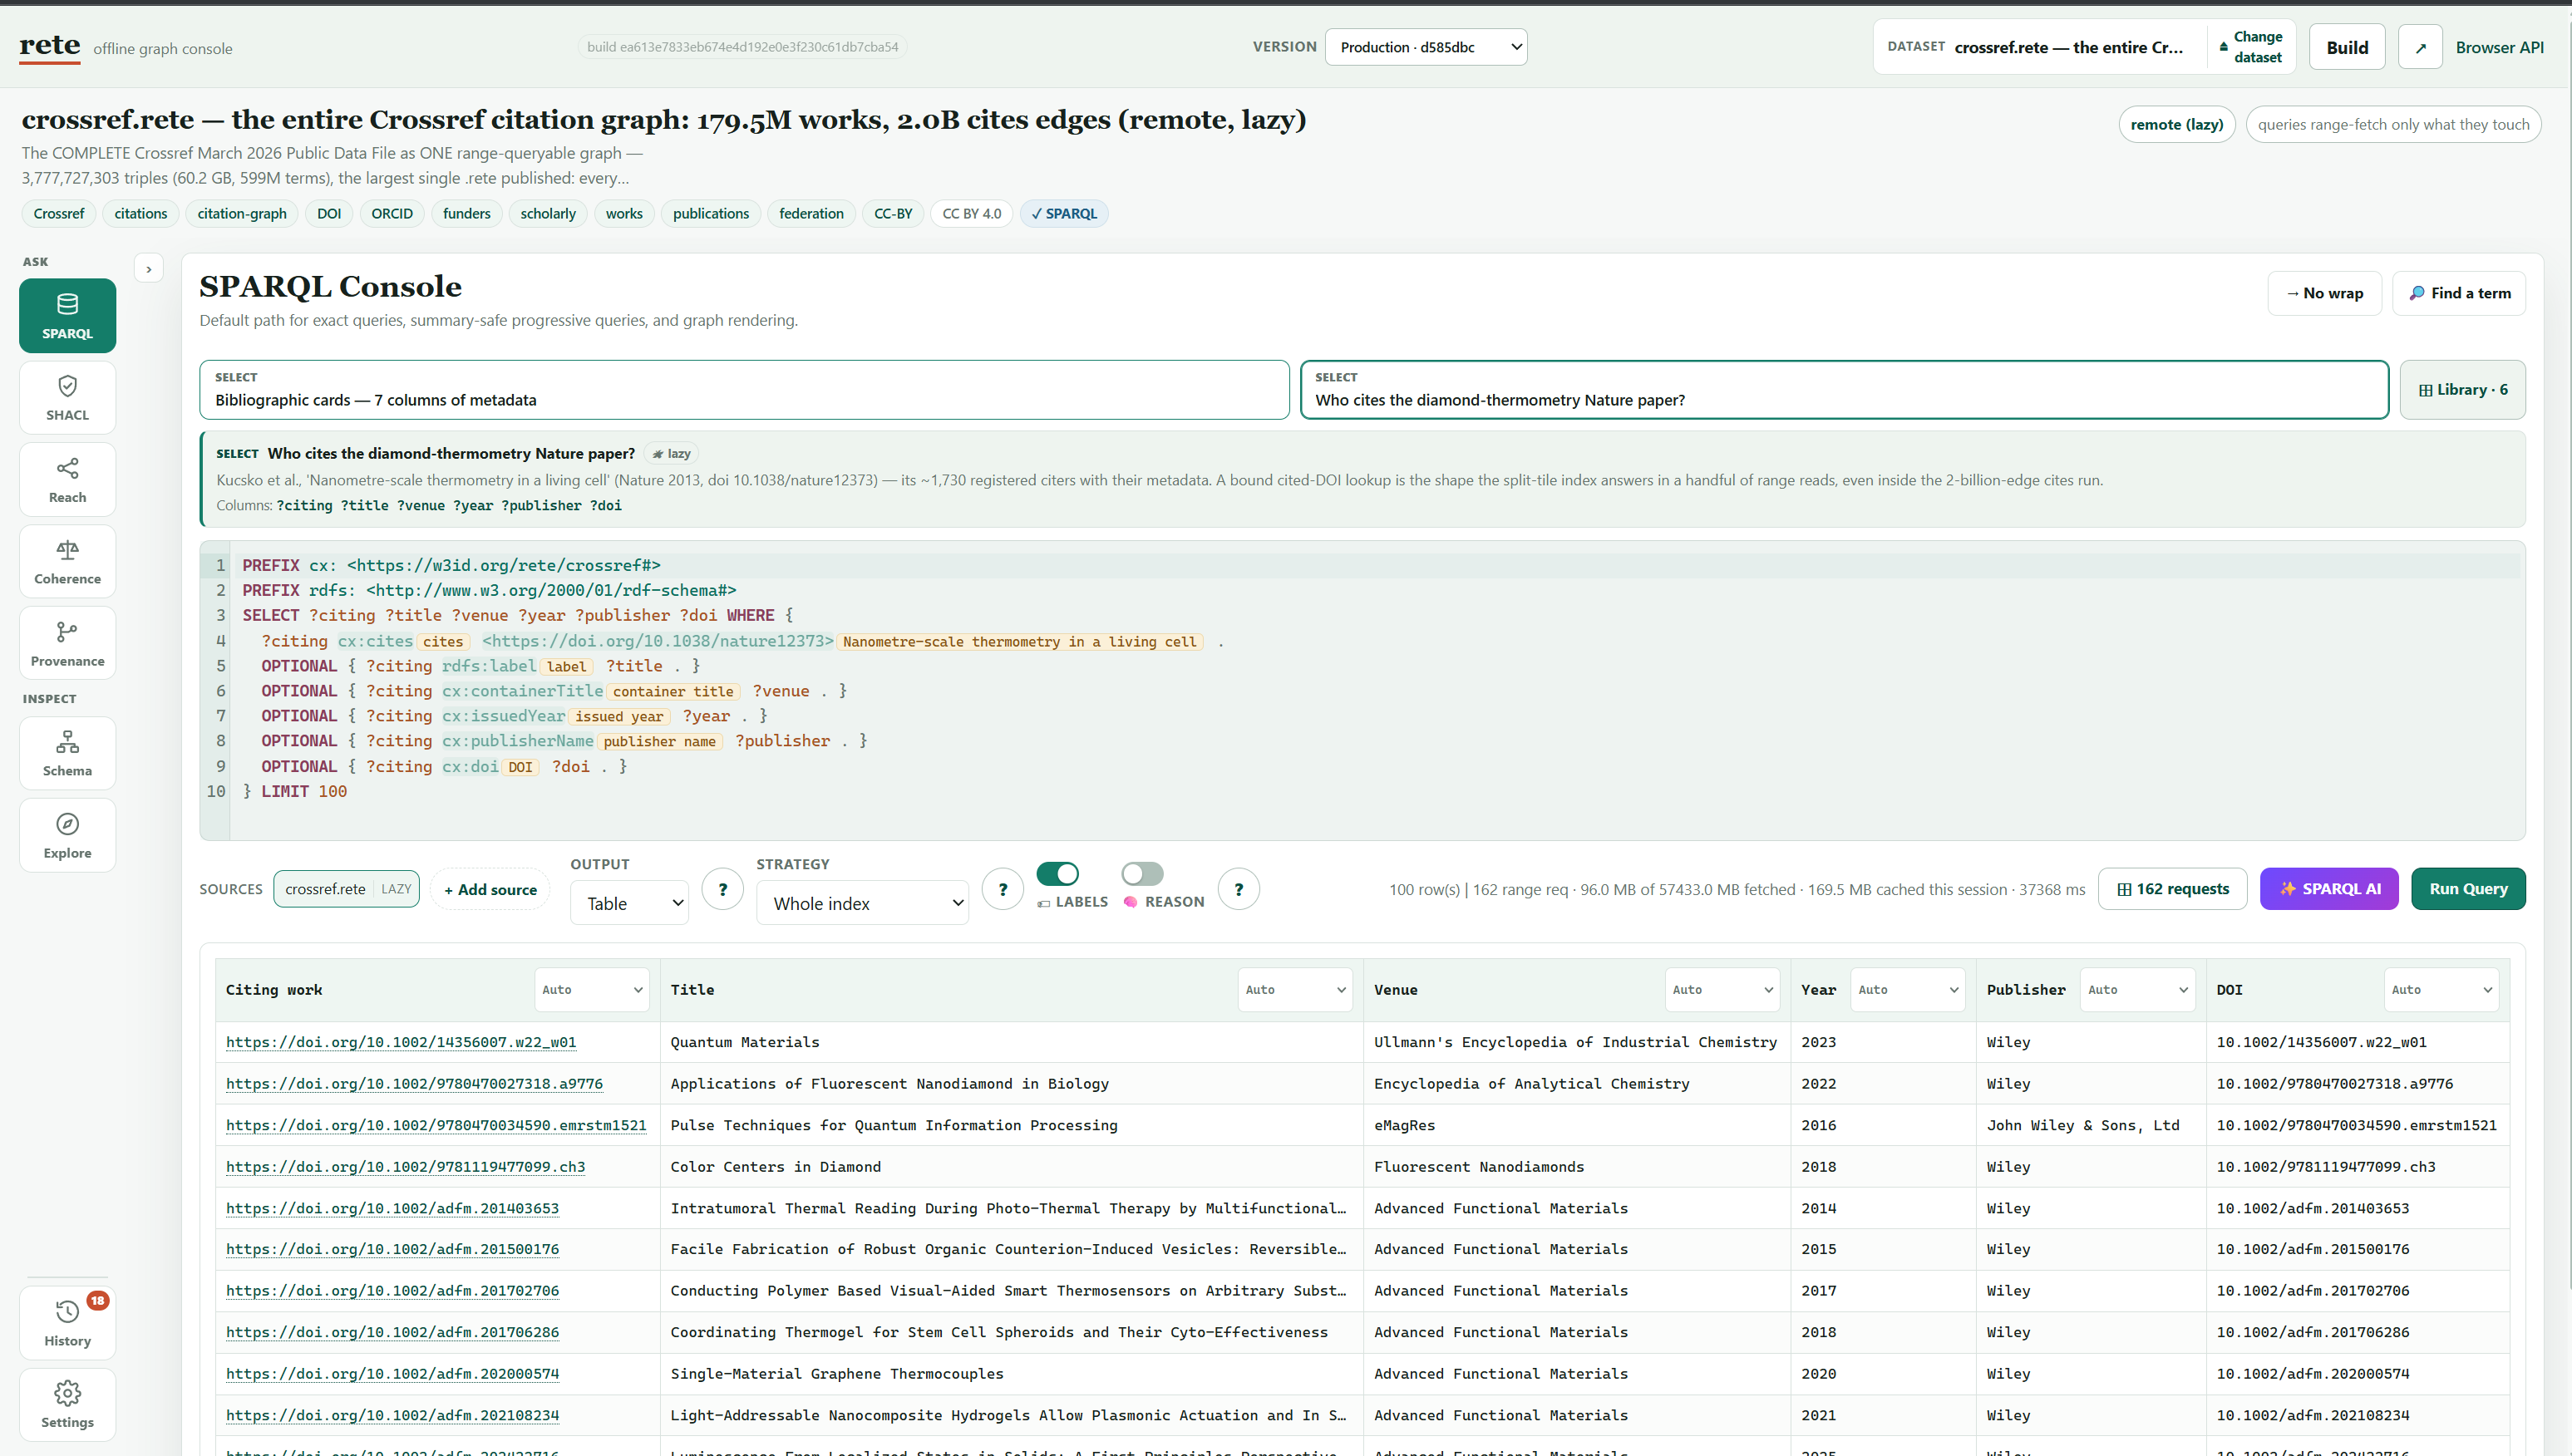2572x1456 pixels.
Task: Open link 10.1002/9781119477099.ch3
Action: pyautogui.click(x=406, y=1167)
